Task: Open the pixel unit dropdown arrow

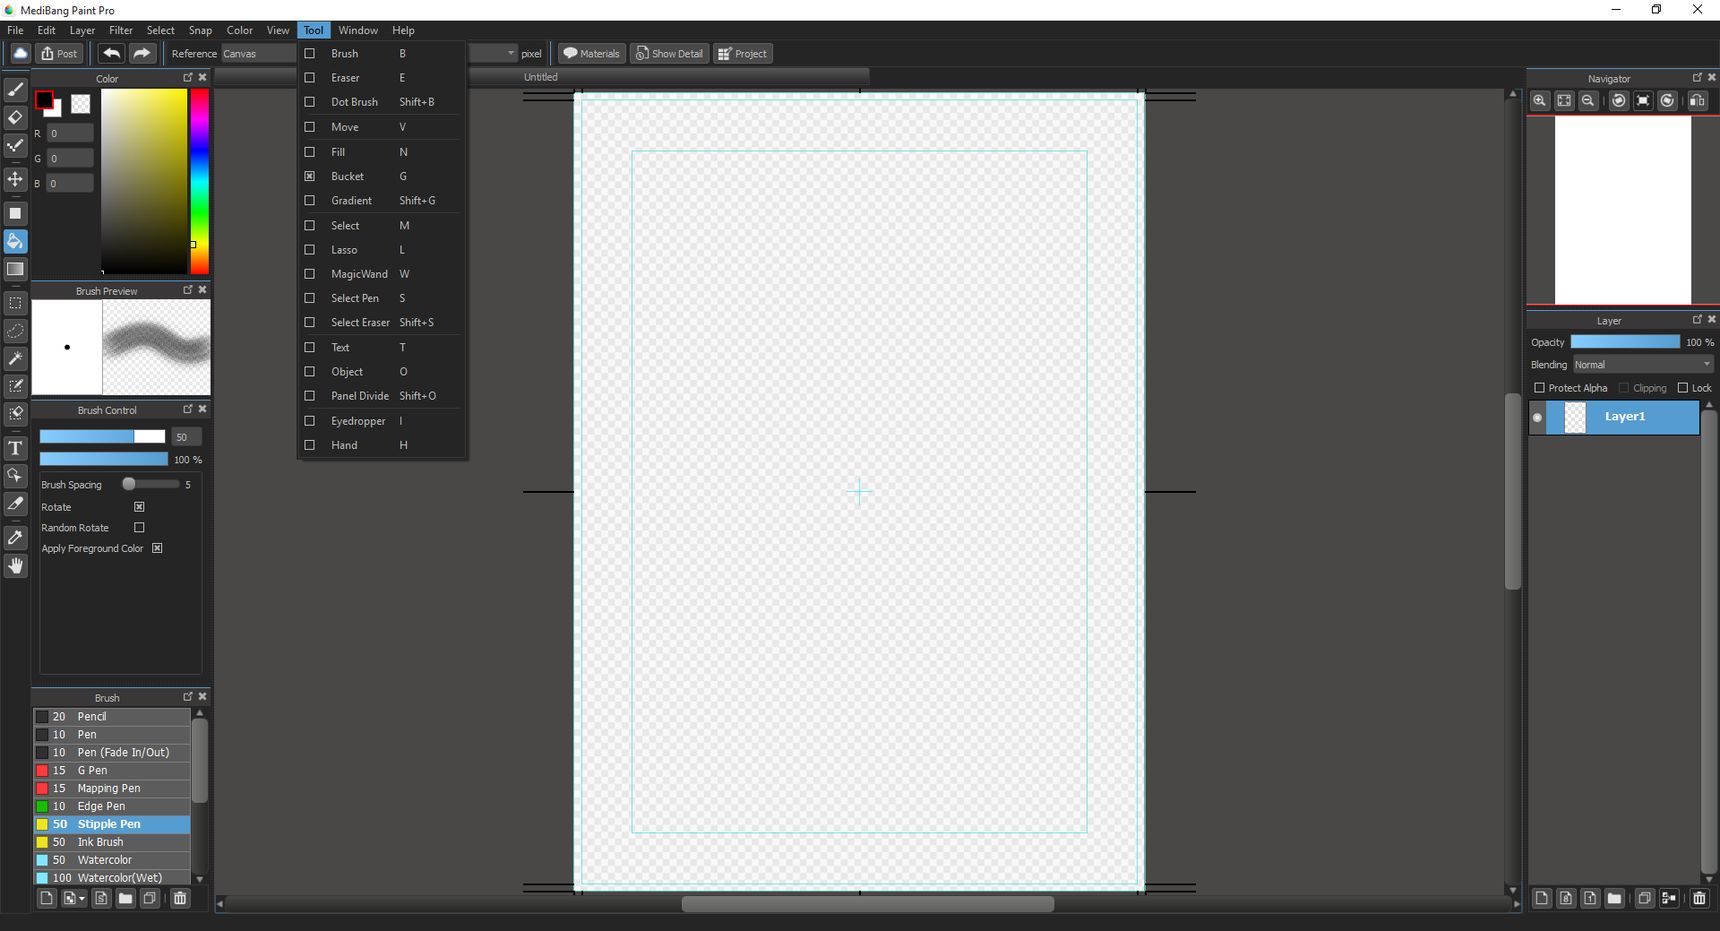Action: coord(511,53)
